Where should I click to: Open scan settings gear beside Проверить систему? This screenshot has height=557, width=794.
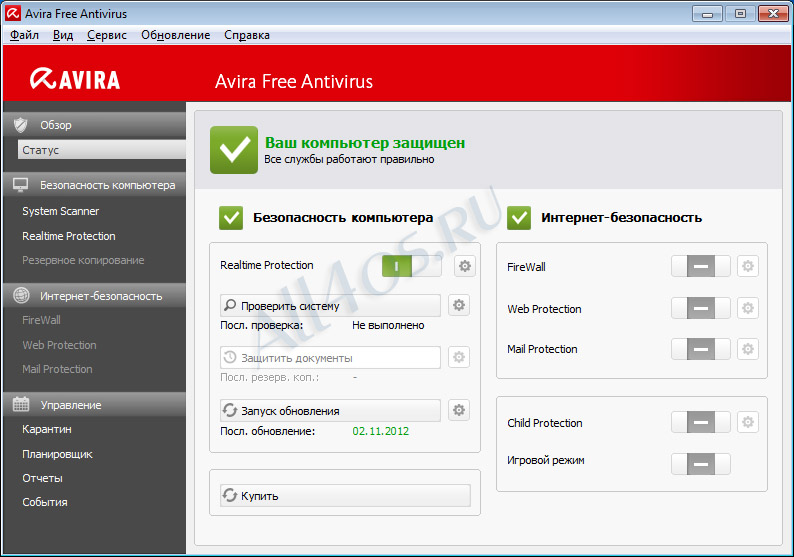tap(459, 305)
